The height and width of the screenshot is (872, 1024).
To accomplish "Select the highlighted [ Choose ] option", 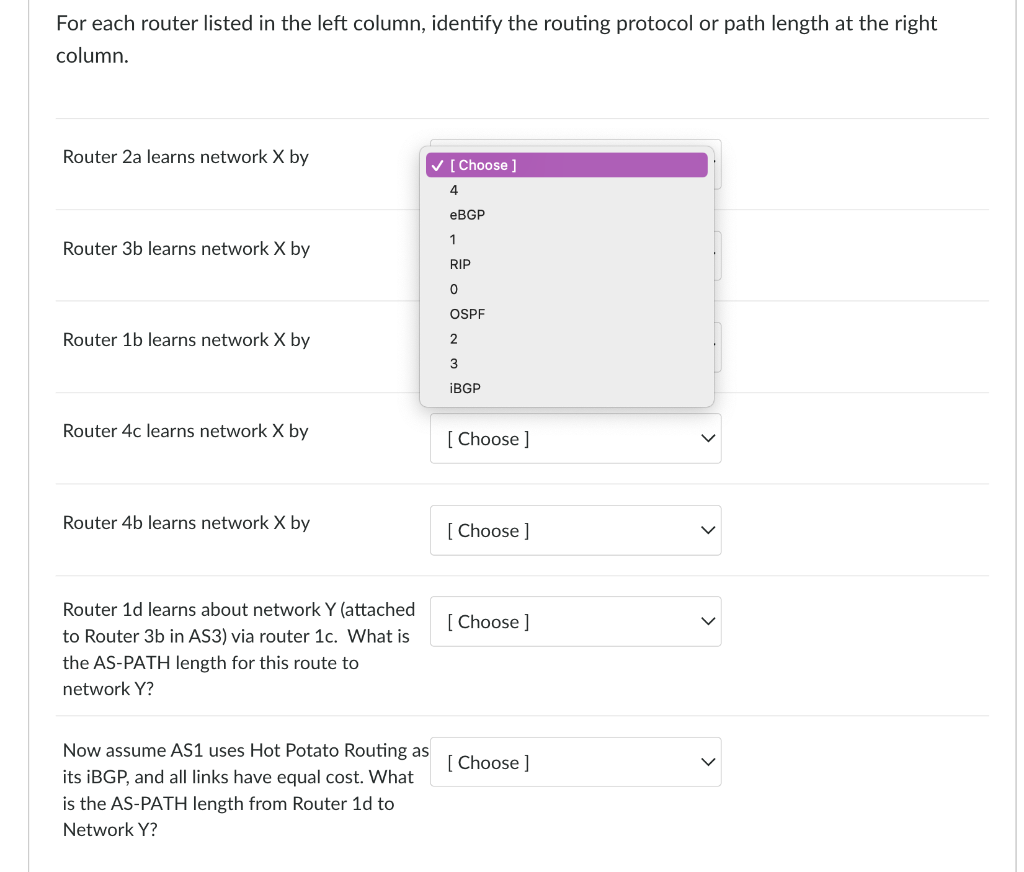I will click(566, 165).
